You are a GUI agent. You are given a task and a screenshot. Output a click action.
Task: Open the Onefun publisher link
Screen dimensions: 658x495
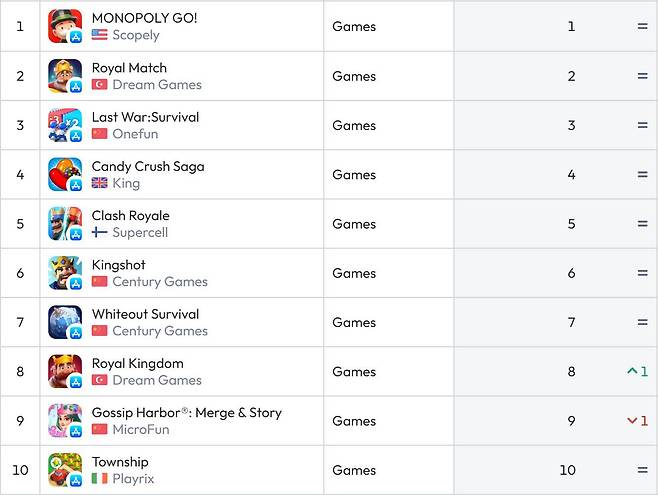coord(135,134)
